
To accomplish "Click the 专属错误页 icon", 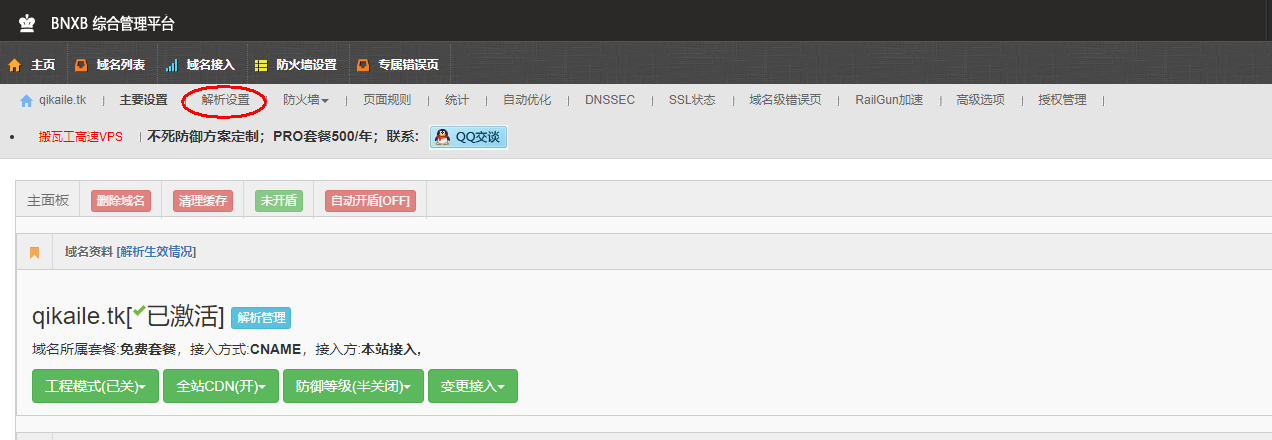I will coord(362,65).
